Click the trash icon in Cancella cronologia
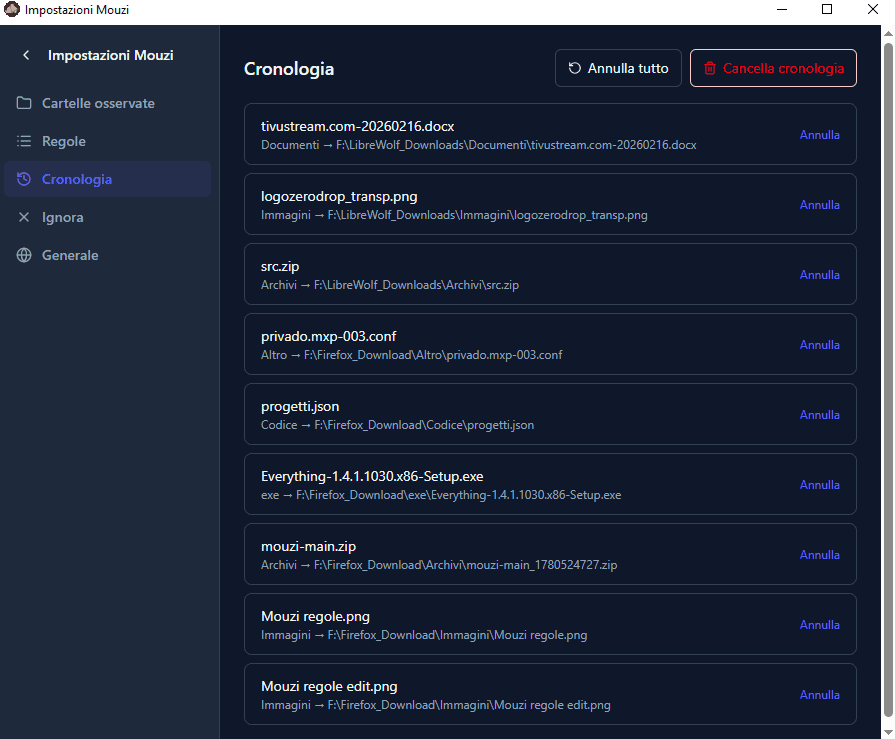This screenshot has height=739, width=895. coord(709,68)
